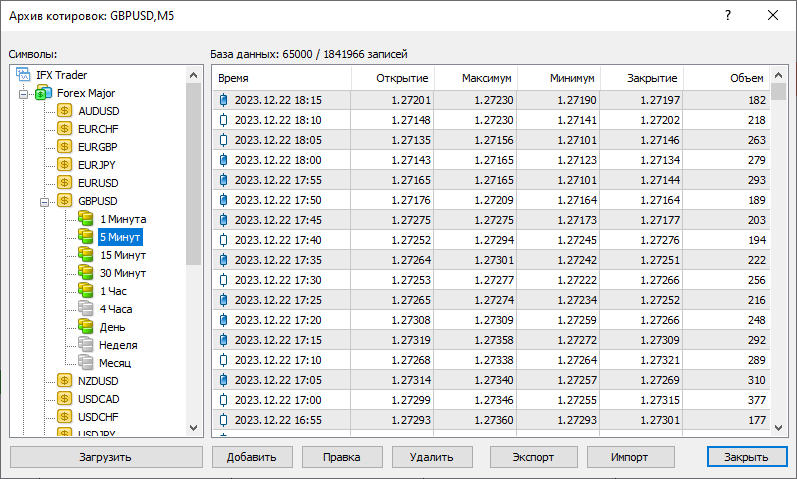Select the День timeframe

click(112, 327)
